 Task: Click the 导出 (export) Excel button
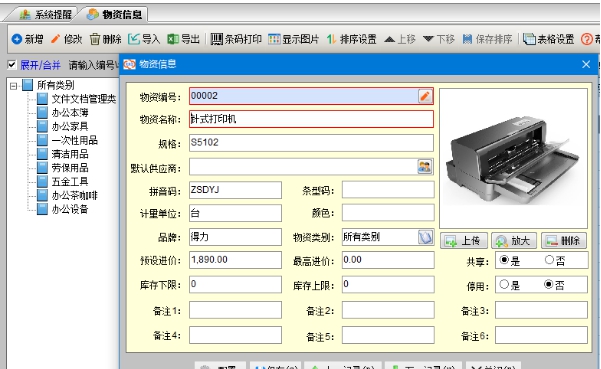183,39
